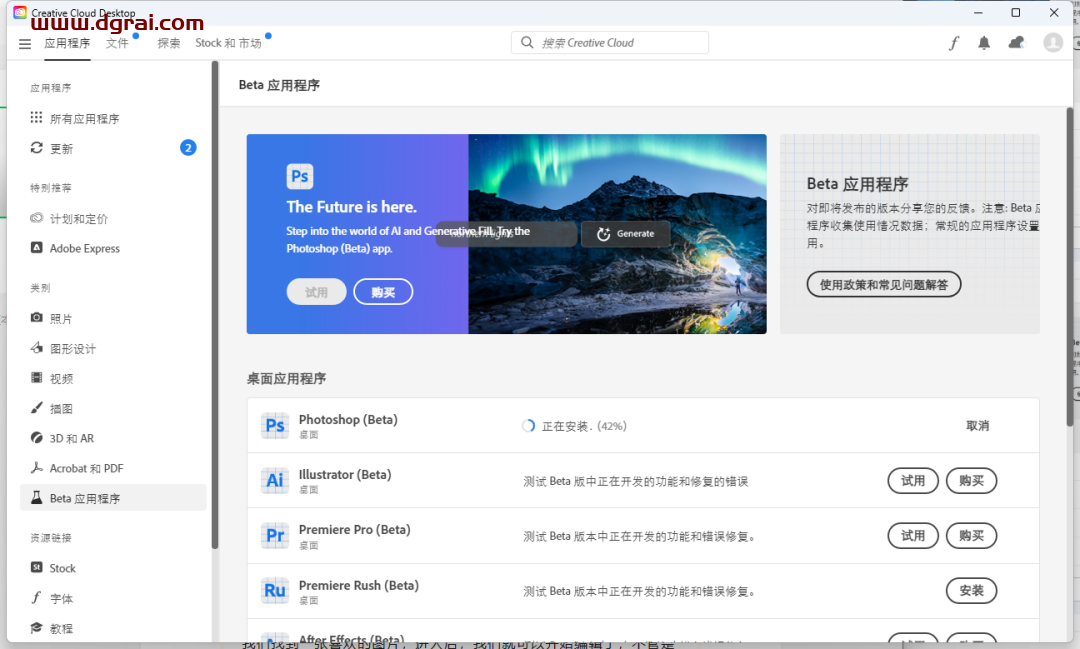The width and height of the screenshot is (1080, 649).
Task: Switch to the Stock 和 市场 tab
Action: coord(228,43)
